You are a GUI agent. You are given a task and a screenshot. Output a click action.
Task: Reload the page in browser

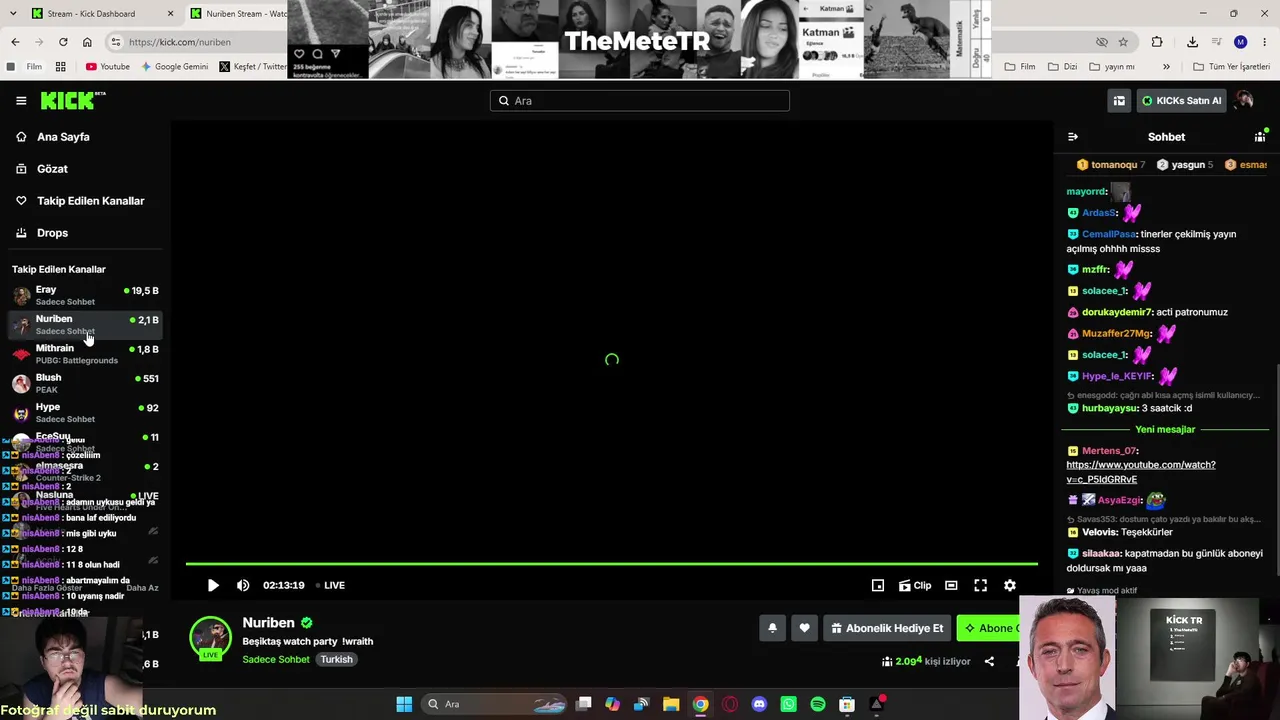pos(63,42)
